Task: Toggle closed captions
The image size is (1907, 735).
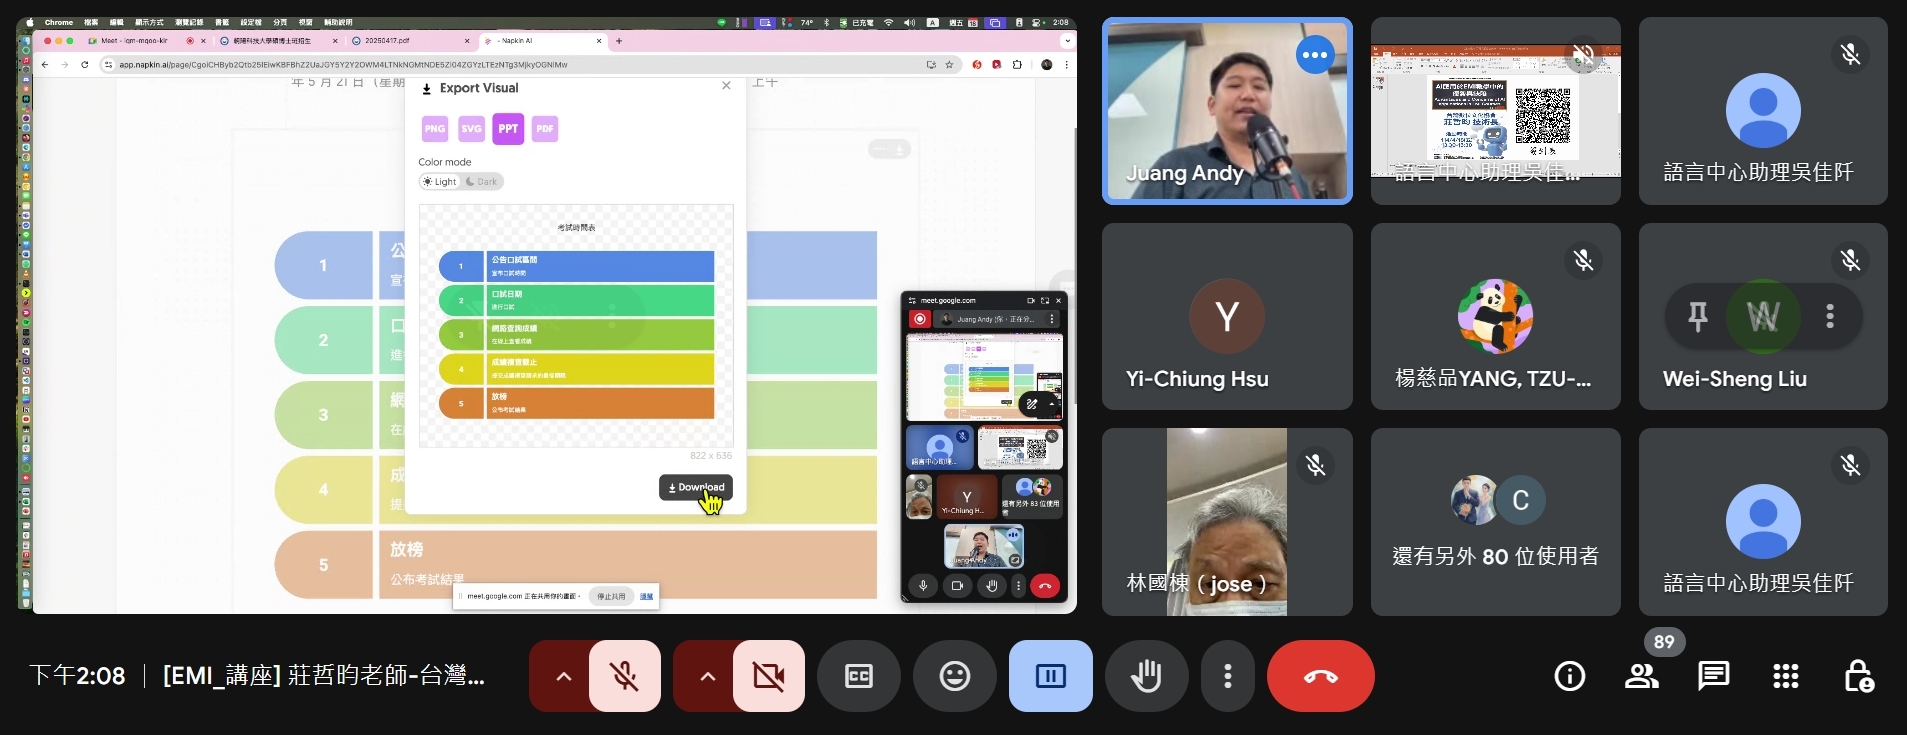Action: tap(859, 677)
